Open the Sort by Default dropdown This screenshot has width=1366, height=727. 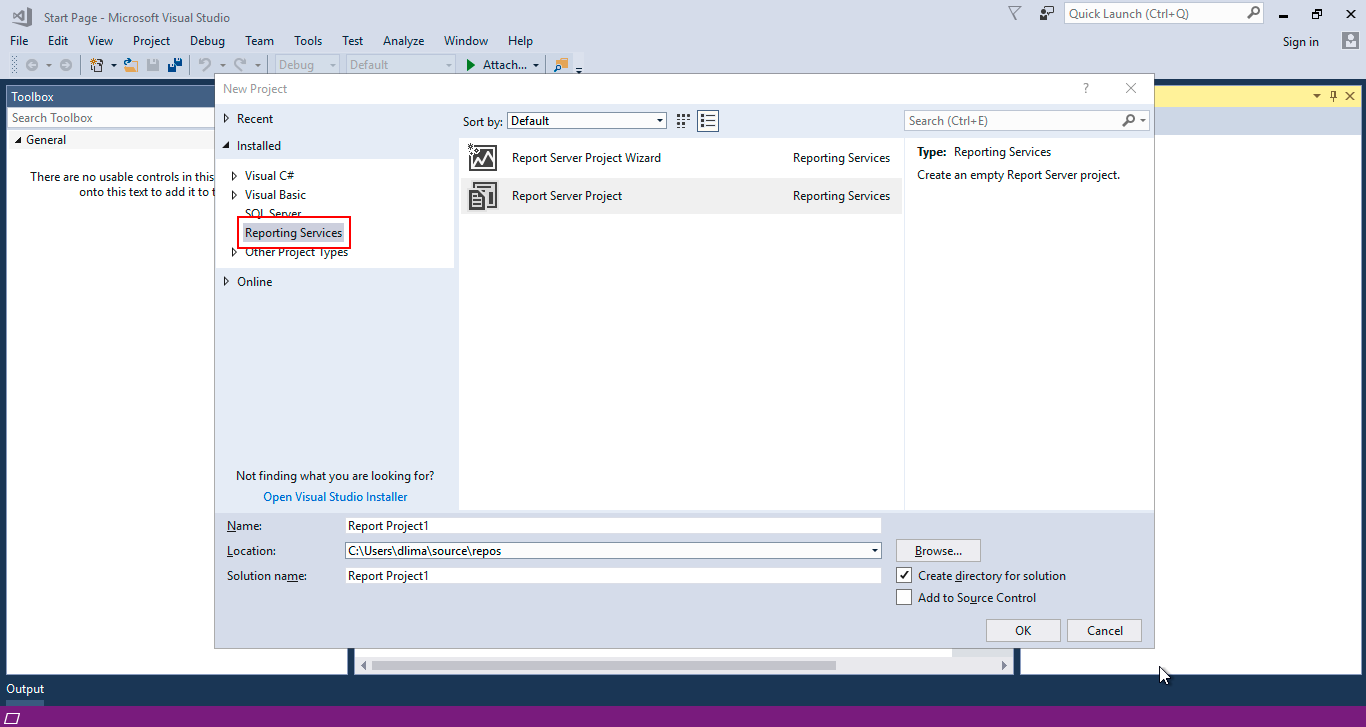[587, 121]
